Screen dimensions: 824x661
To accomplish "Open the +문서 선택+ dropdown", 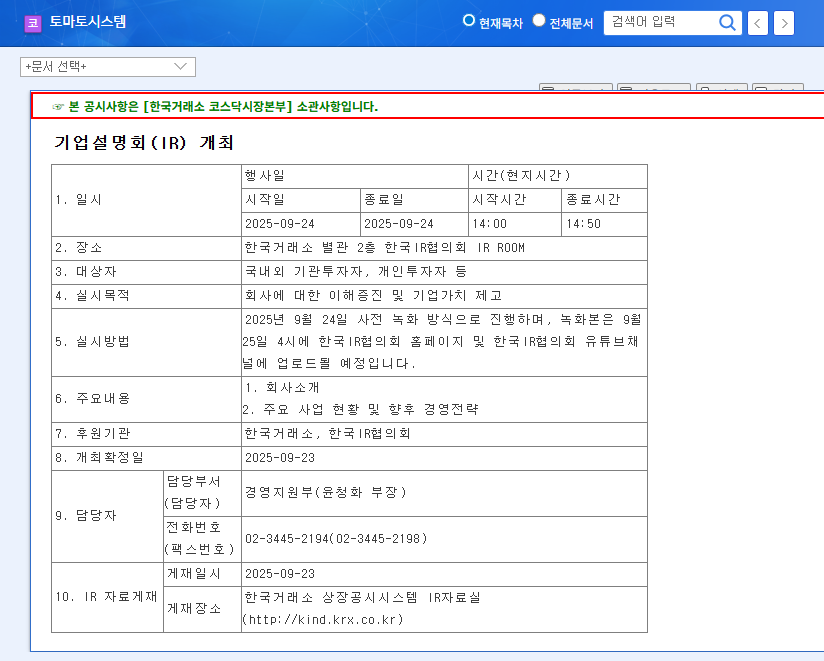I will [108, 67].
